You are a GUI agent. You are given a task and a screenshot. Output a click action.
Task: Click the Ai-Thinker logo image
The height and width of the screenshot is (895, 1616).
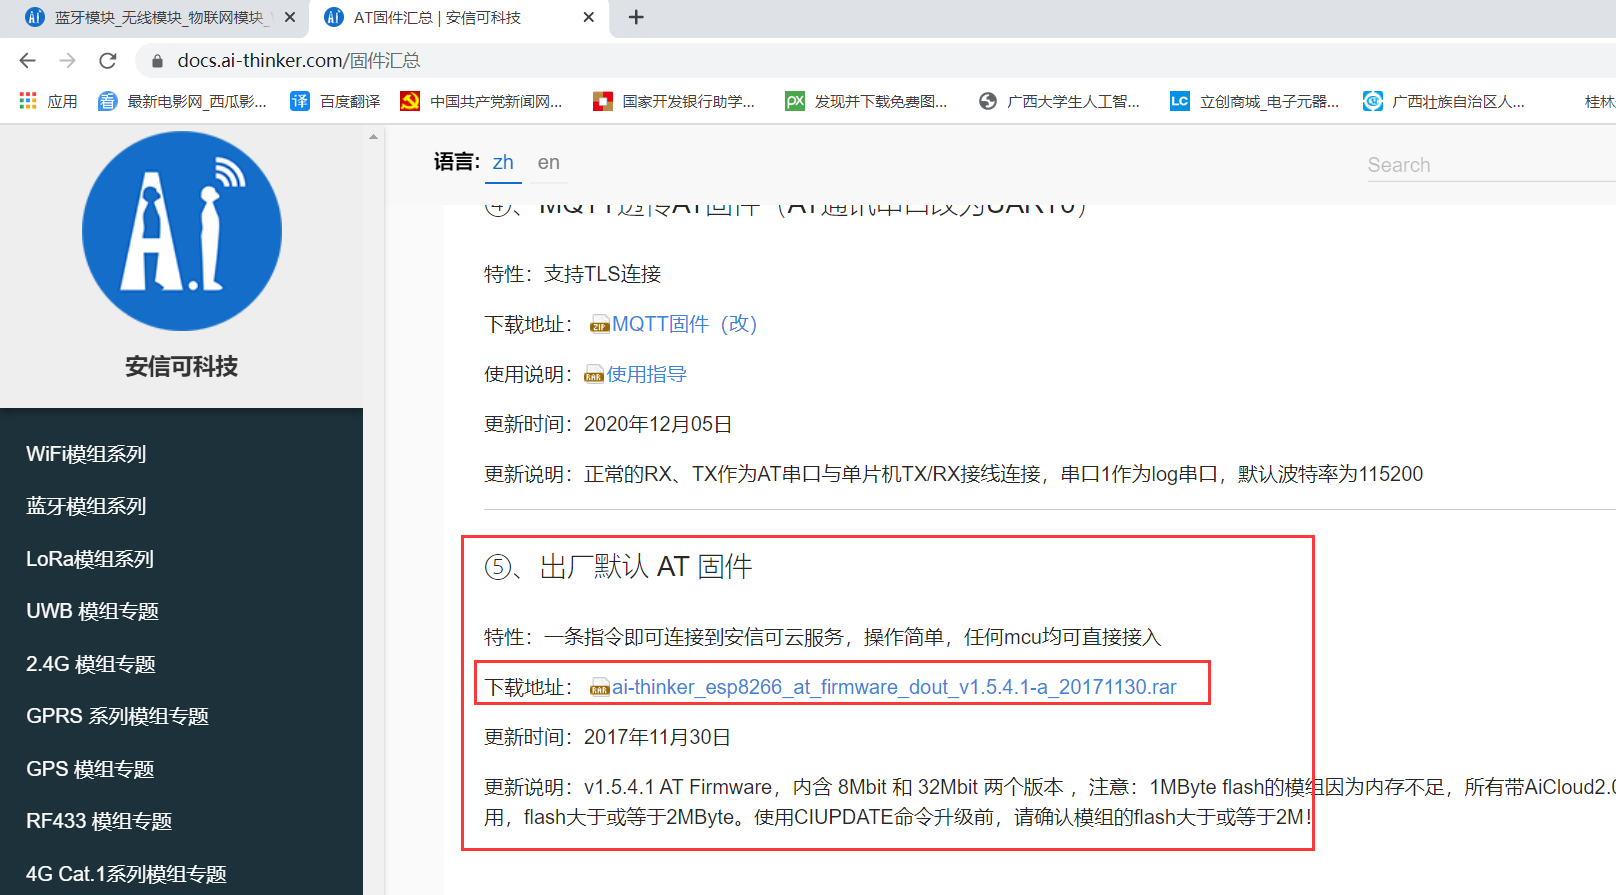(182, 231)
